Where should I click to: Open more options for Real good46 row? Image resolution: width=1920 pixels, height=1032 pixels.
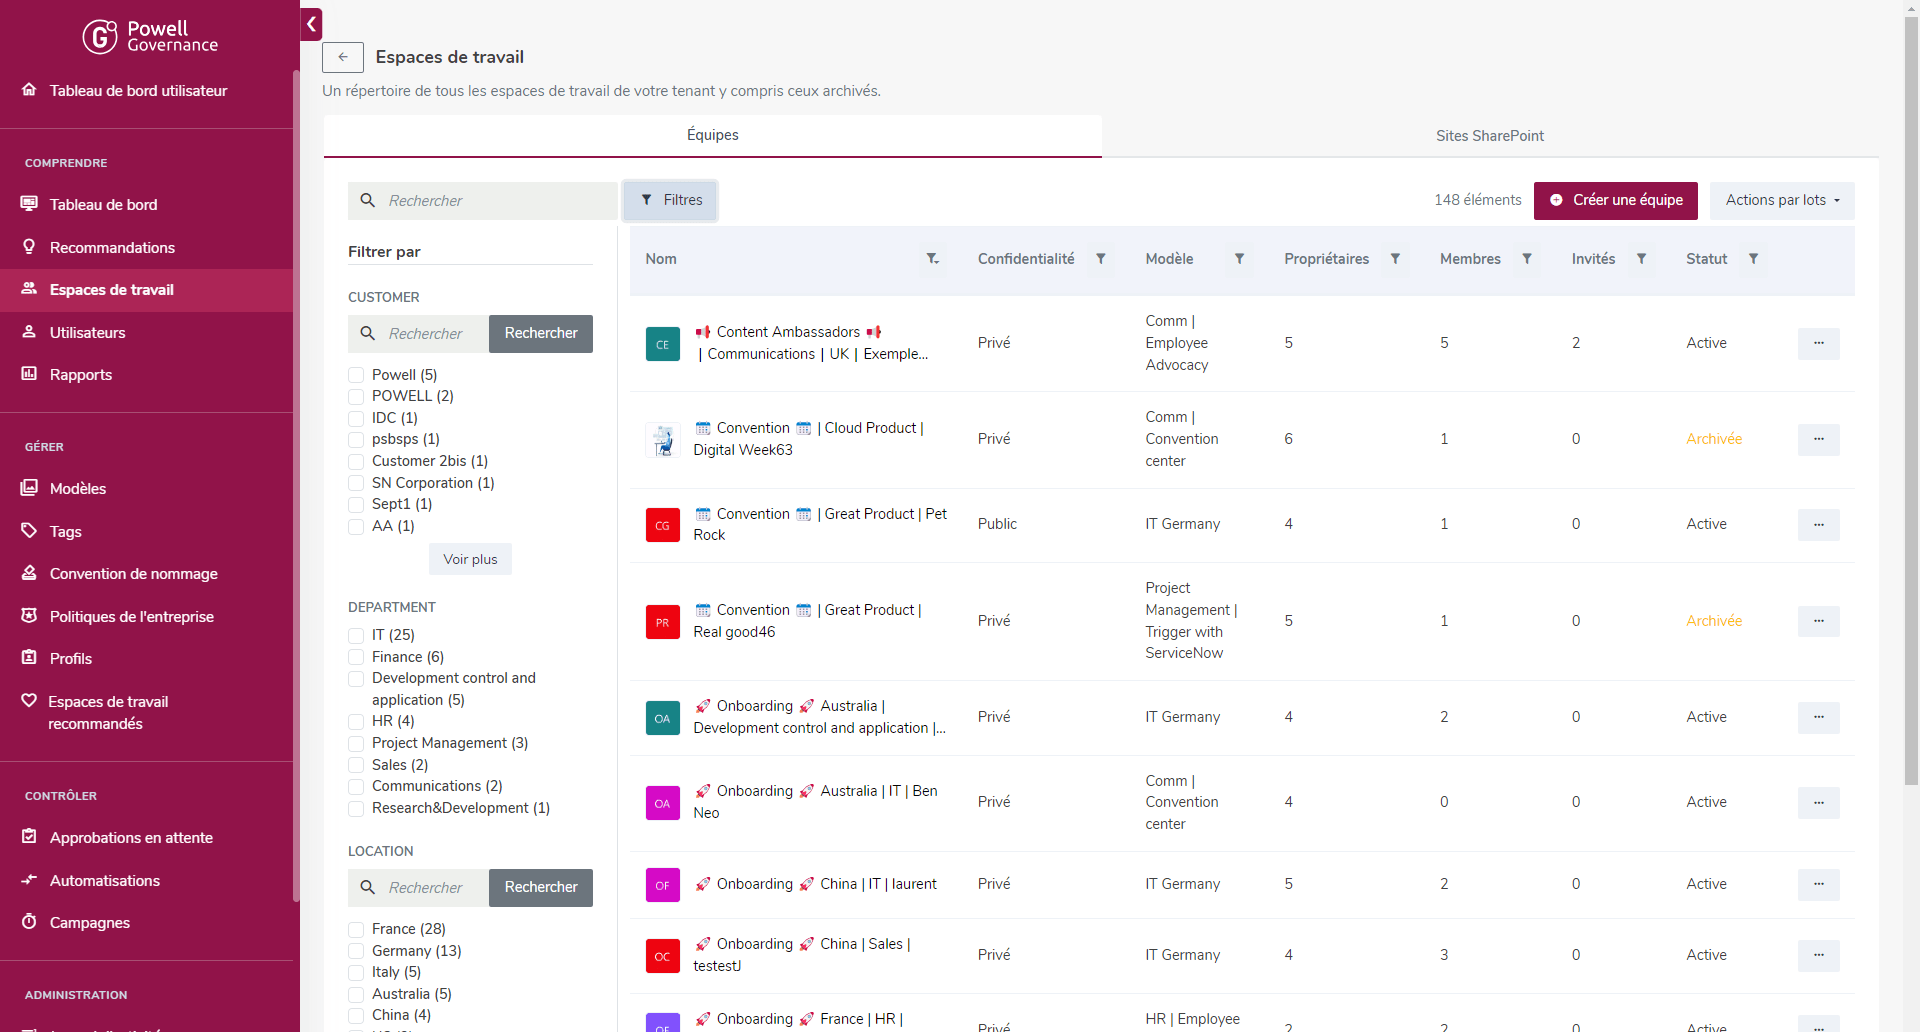[1818, 621]
